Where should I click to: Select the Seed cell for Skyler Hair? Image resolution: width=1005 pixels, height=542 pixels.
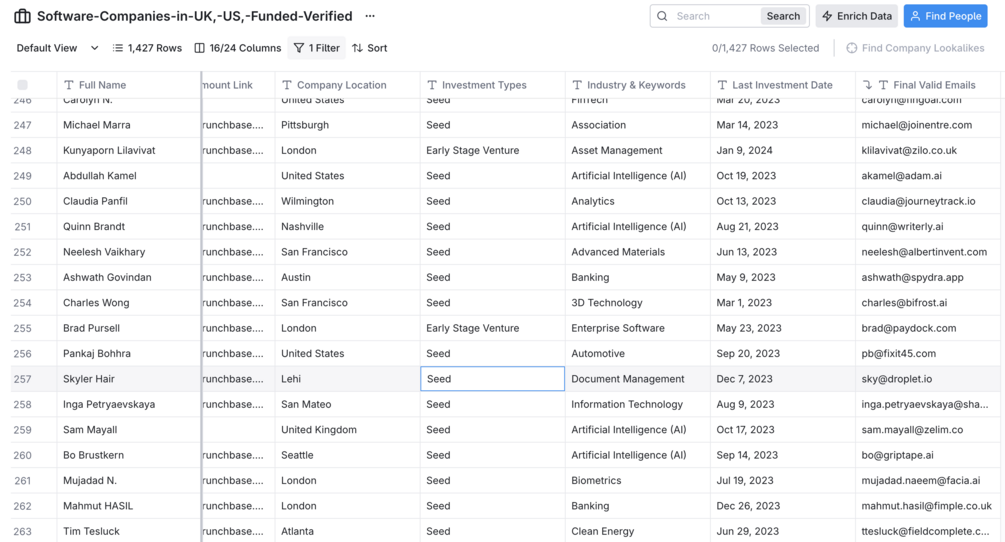[x=492, y=379]
